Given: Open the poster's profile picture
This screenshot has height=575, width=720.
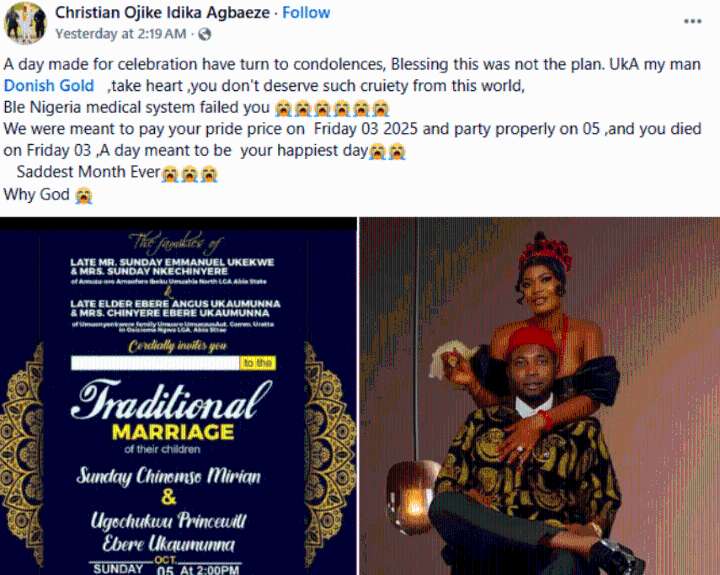Looking at the screenshot, I should click(x=25, y=23).
